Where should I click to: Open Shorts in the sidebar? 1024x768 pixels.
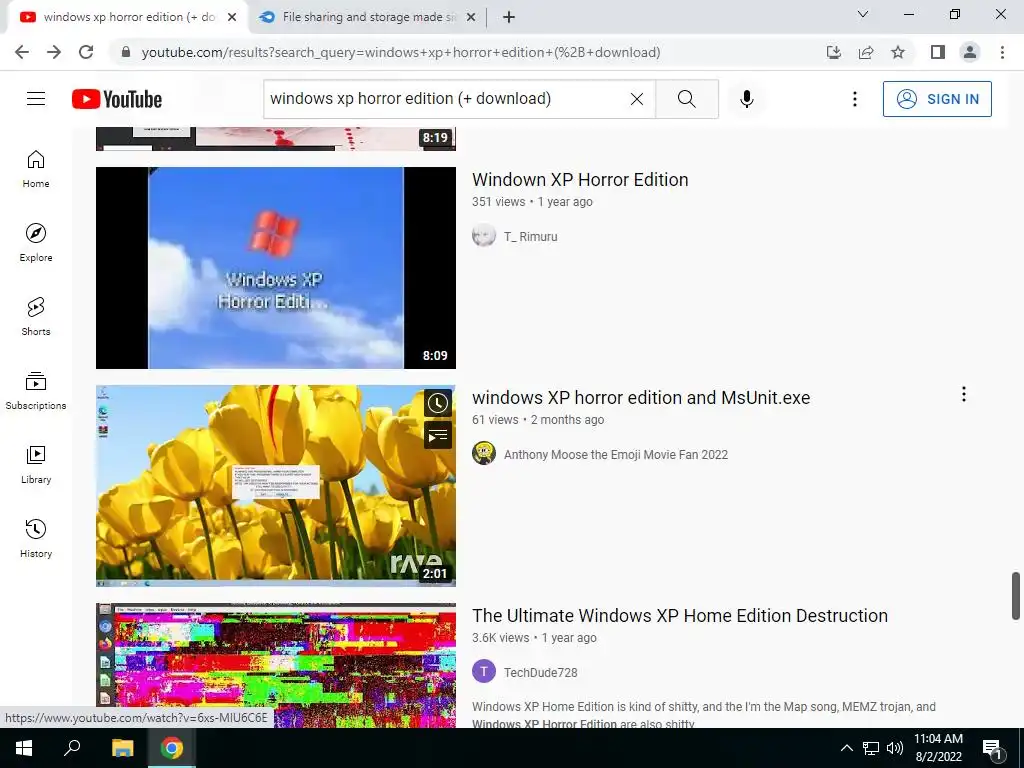(36, 316)
